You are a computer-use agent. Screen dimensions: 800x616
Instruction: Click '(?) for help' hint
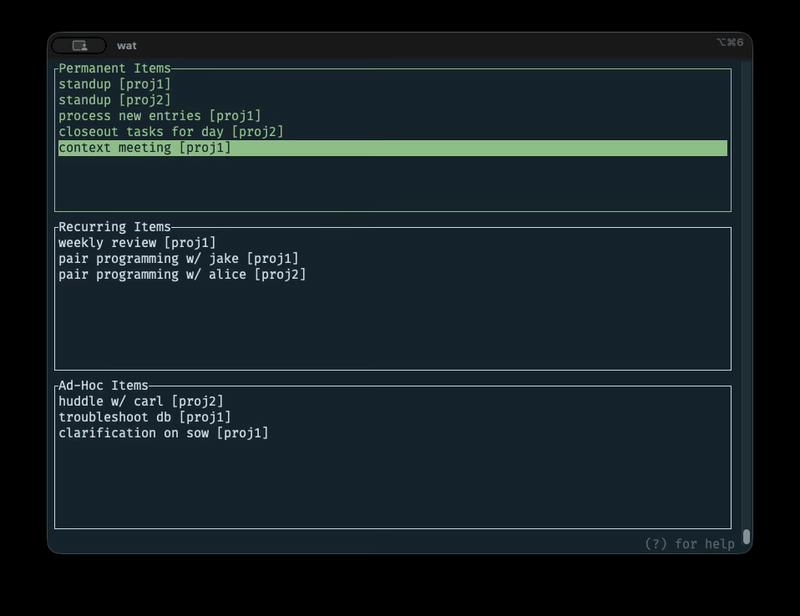[x=689, y=544]
